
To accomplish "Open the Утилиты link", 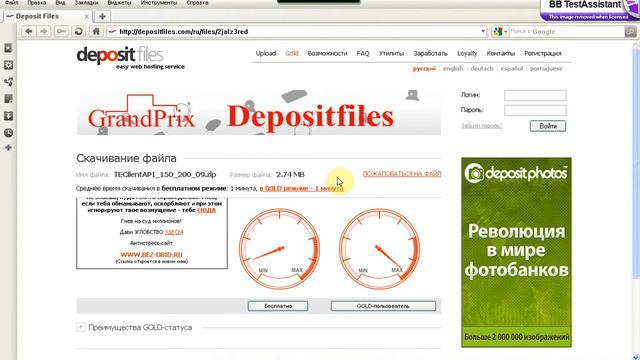I will click(391, 53).
